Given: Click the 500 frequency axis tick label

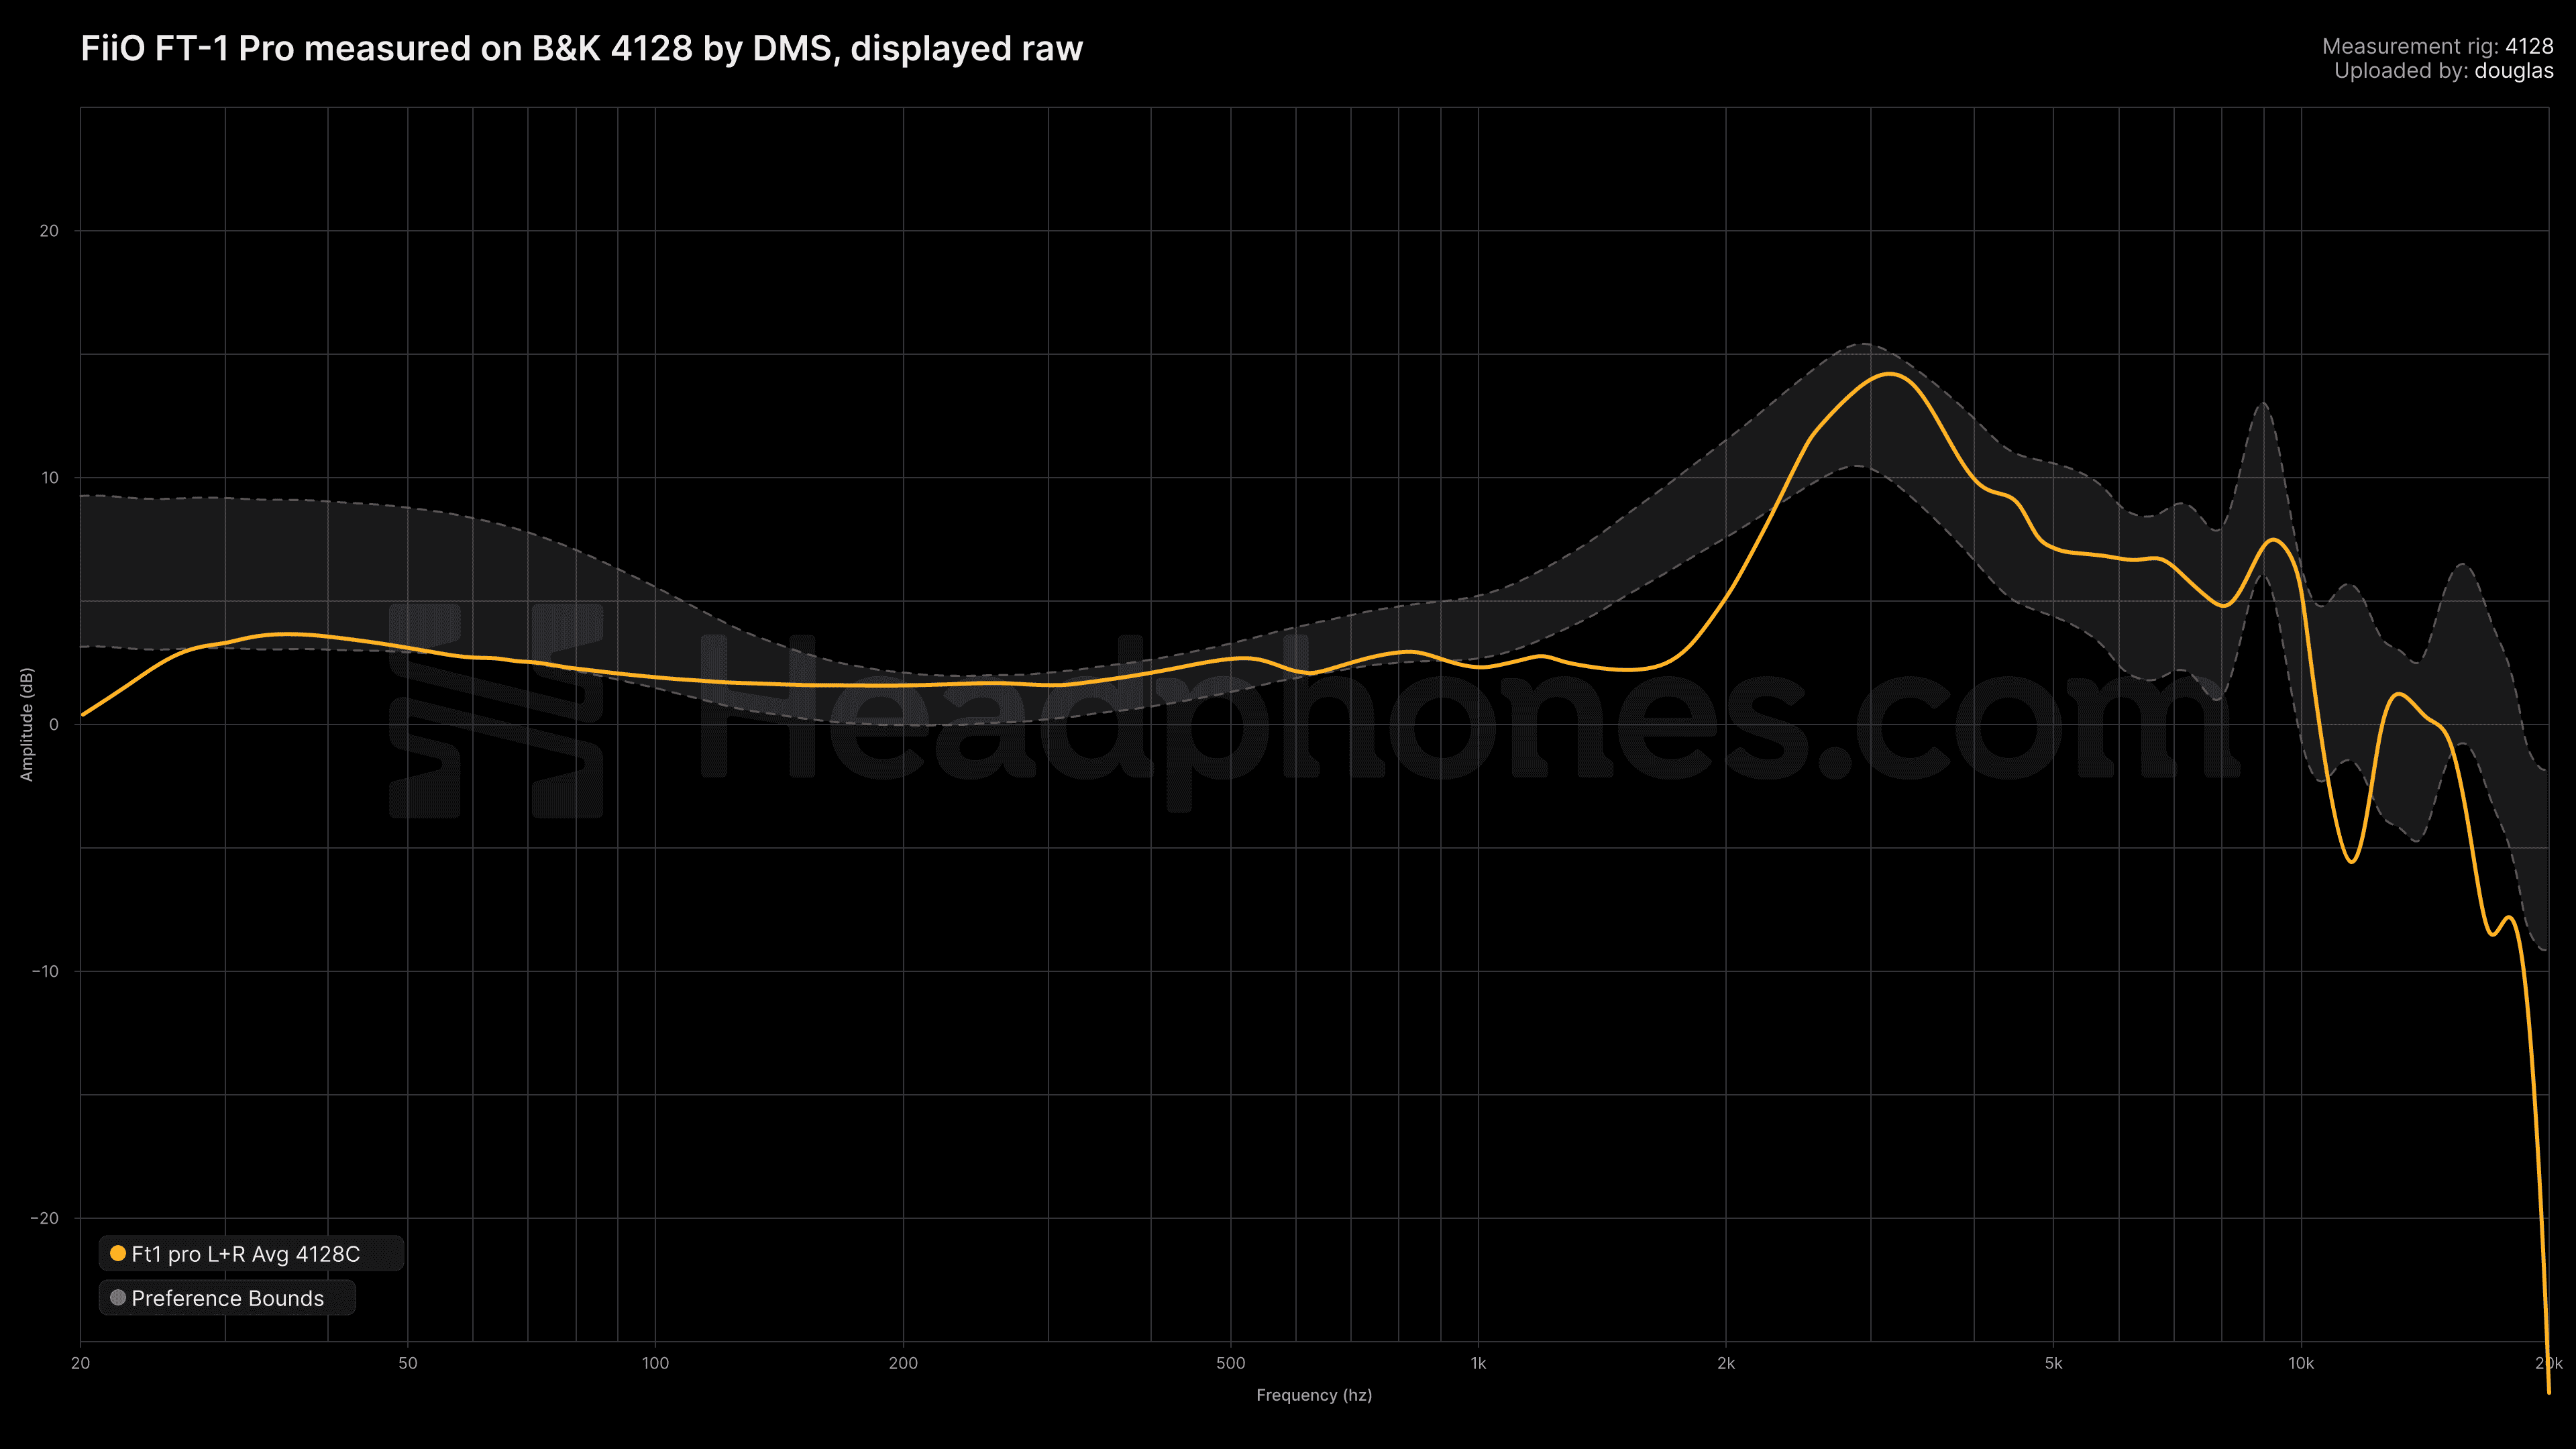Looking at the screenshot, I should click(x=1230, y=1363).
